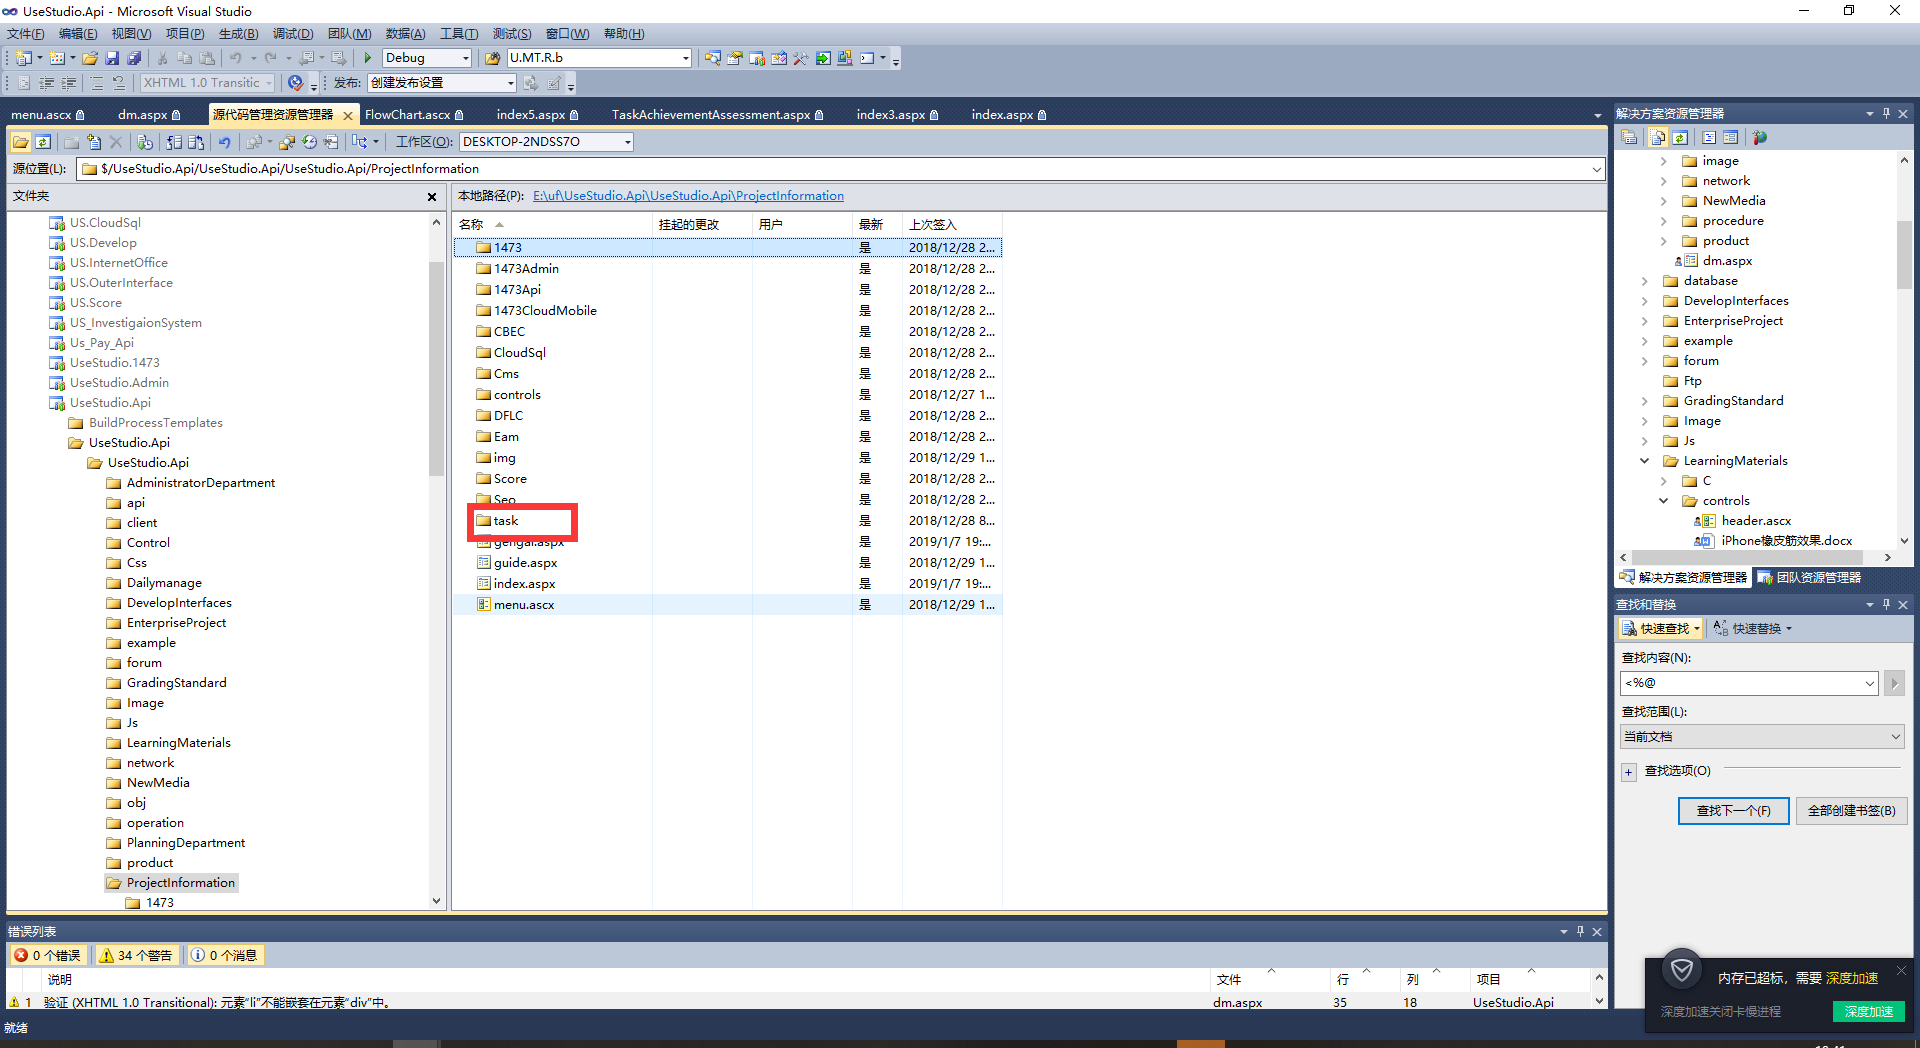
Task: Open file using the folder toolbar icon
Action: tap(90, 58)
